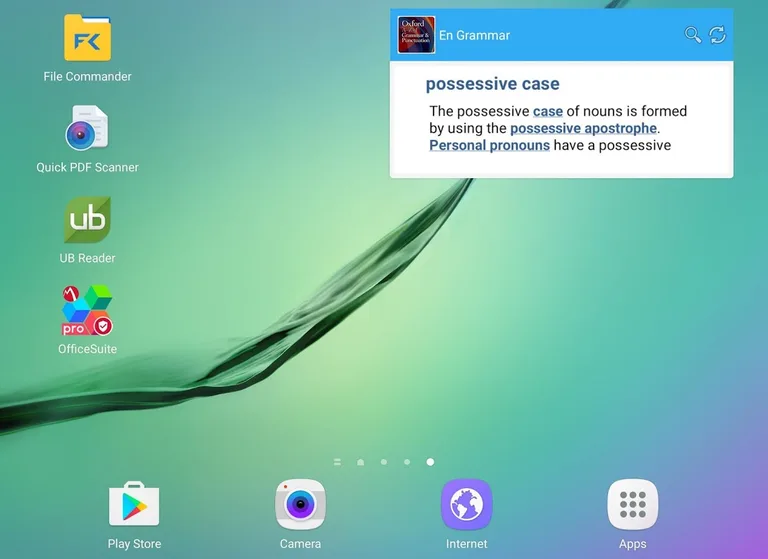This screenshot has height=559, width=768.
Task: Click the underlined "case" link
Action: 547,111
